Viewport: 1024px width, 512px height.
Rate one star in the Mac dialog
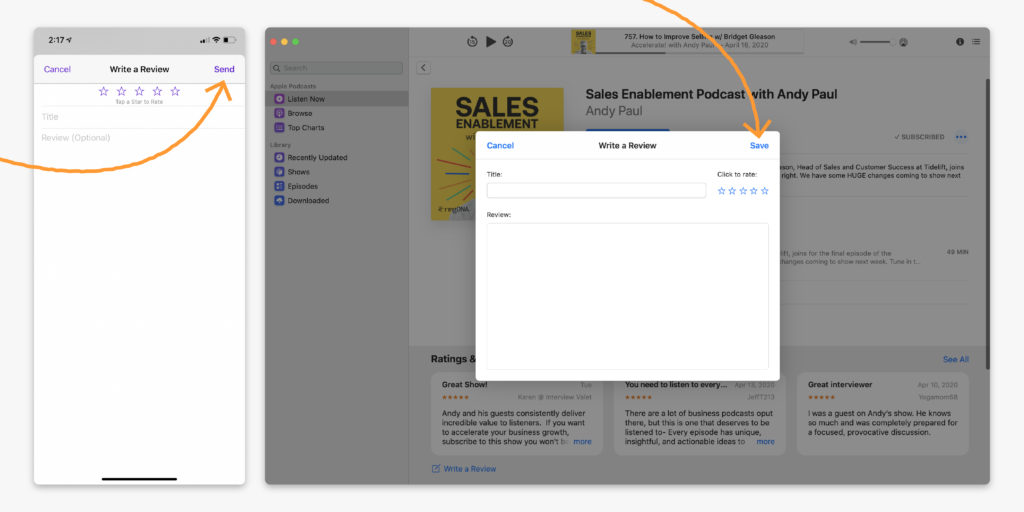tap(722, 191)
